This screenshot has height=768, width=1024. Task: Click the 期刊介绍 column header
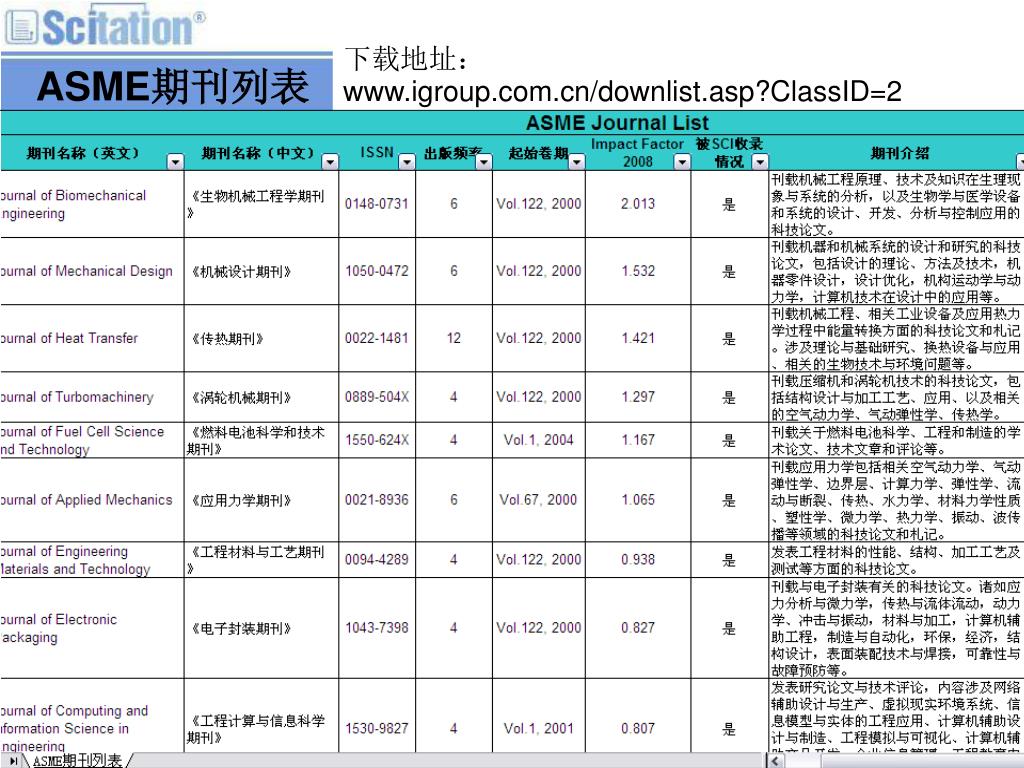coord(899,153)
